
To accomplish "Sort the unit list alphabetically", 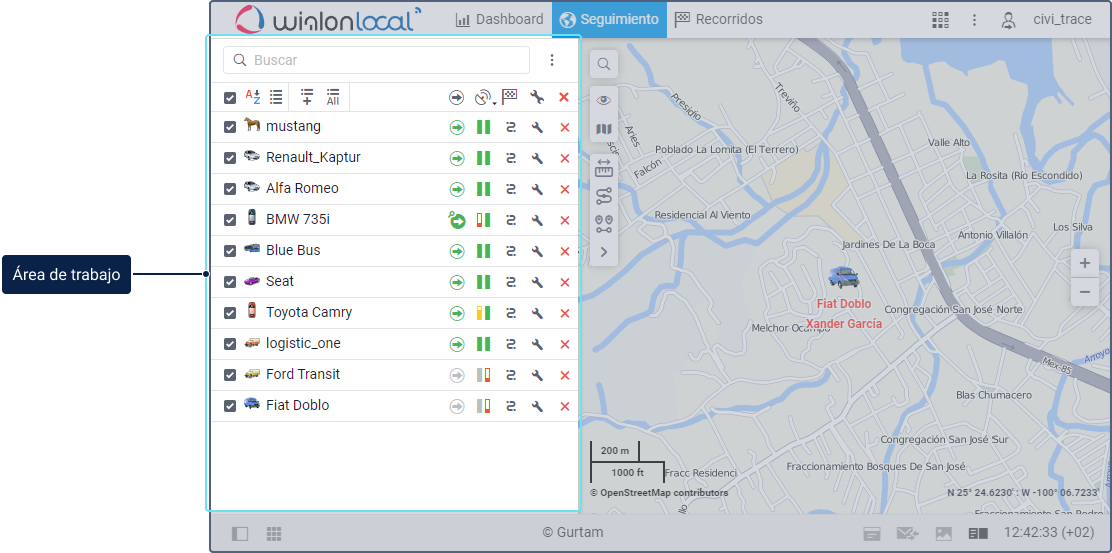I will pos(253,97).
